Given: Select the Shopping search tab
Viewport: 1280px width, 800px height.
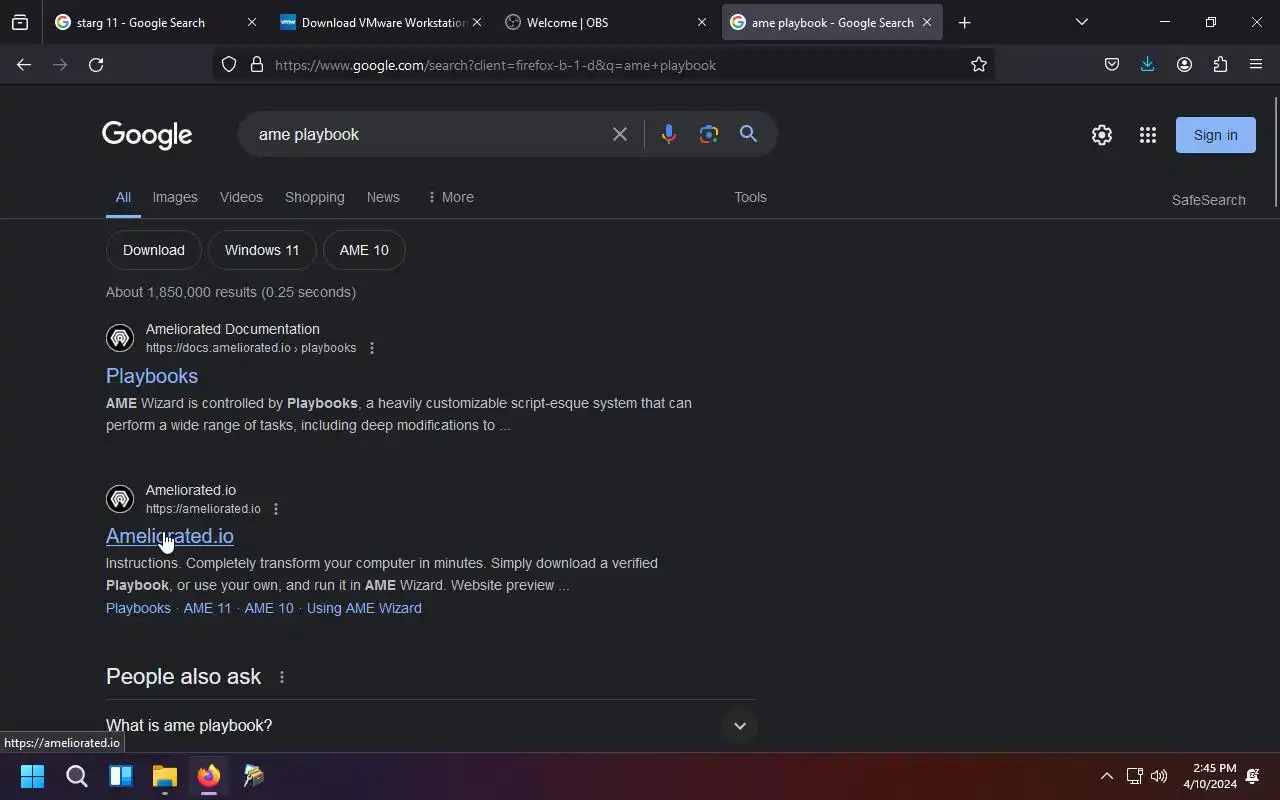Looking at the screenshot, I should coord(314,197).
